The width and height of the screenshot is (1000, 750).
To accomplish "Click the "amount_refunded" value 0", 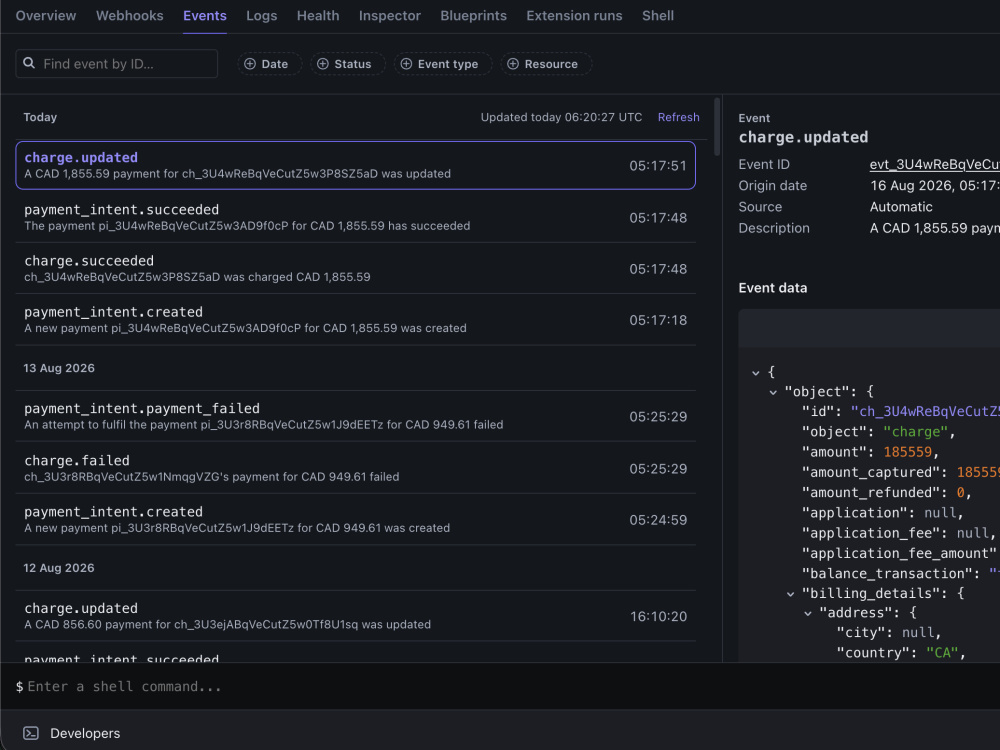I will click(x=960, y=492).
